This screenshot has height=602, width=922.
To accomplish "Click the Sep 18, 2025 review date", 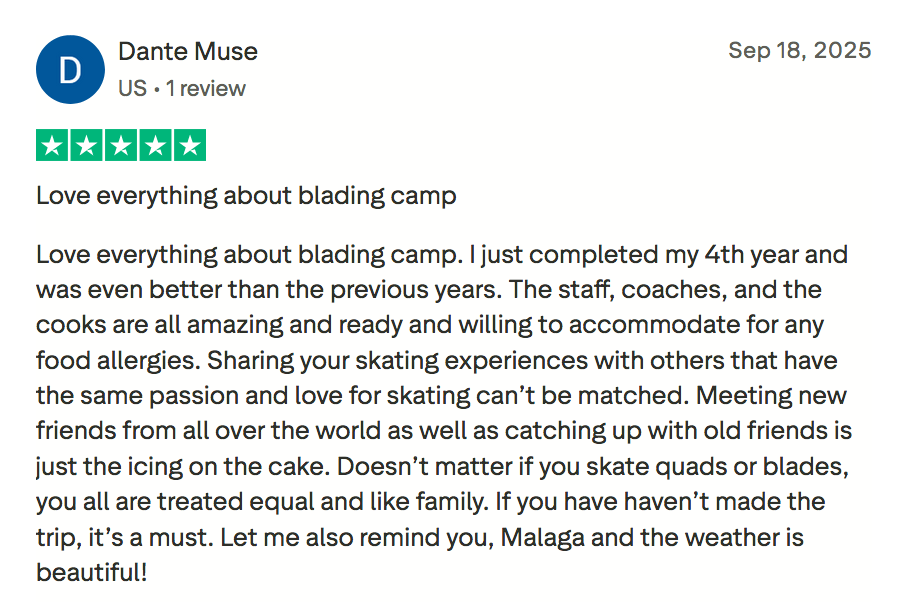I will pyautogui.click(x=799, y=50).
